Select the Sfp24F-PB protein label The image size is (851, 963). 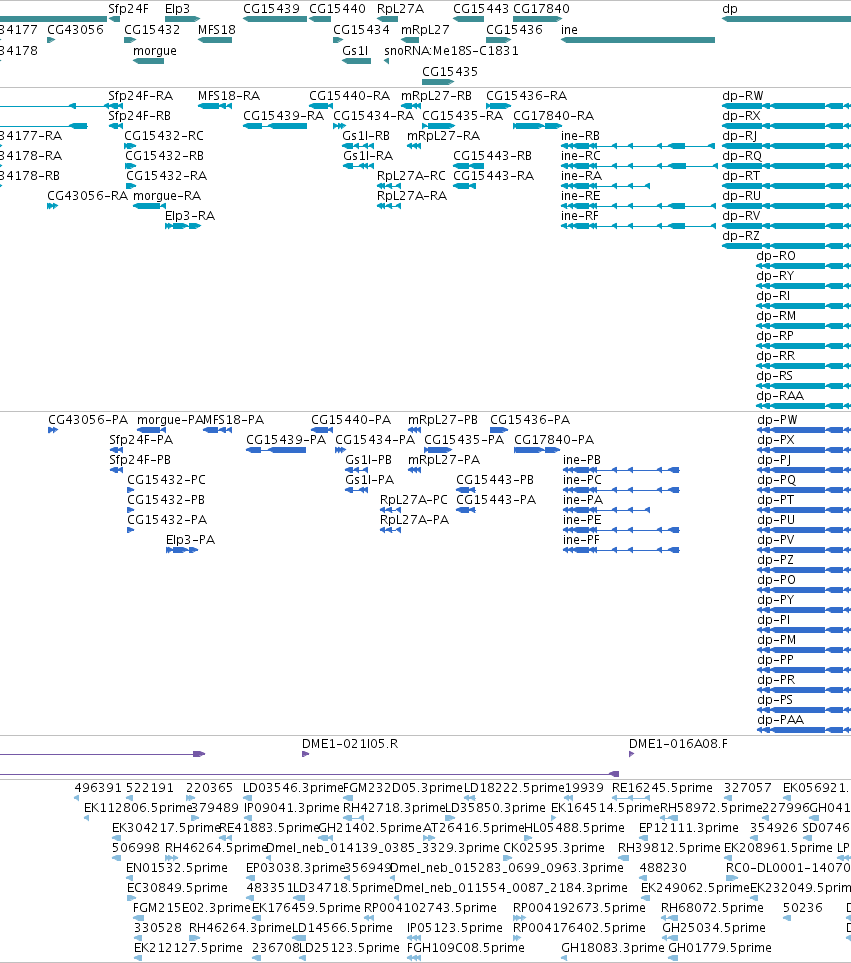(x=140, y=459)
